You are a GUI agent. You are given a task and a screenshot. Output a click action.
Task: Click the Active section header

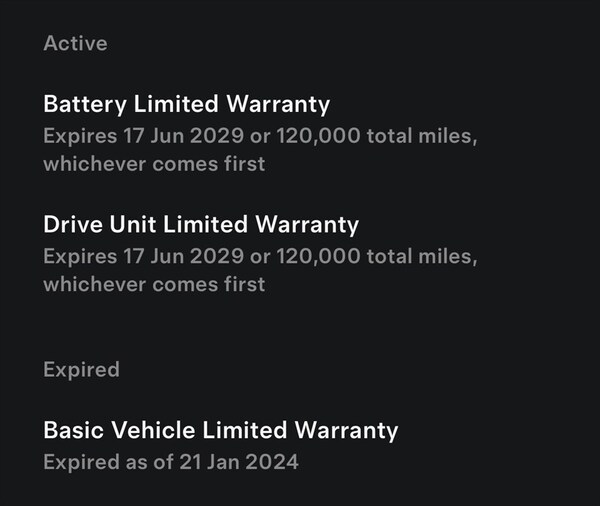point(75,44)
